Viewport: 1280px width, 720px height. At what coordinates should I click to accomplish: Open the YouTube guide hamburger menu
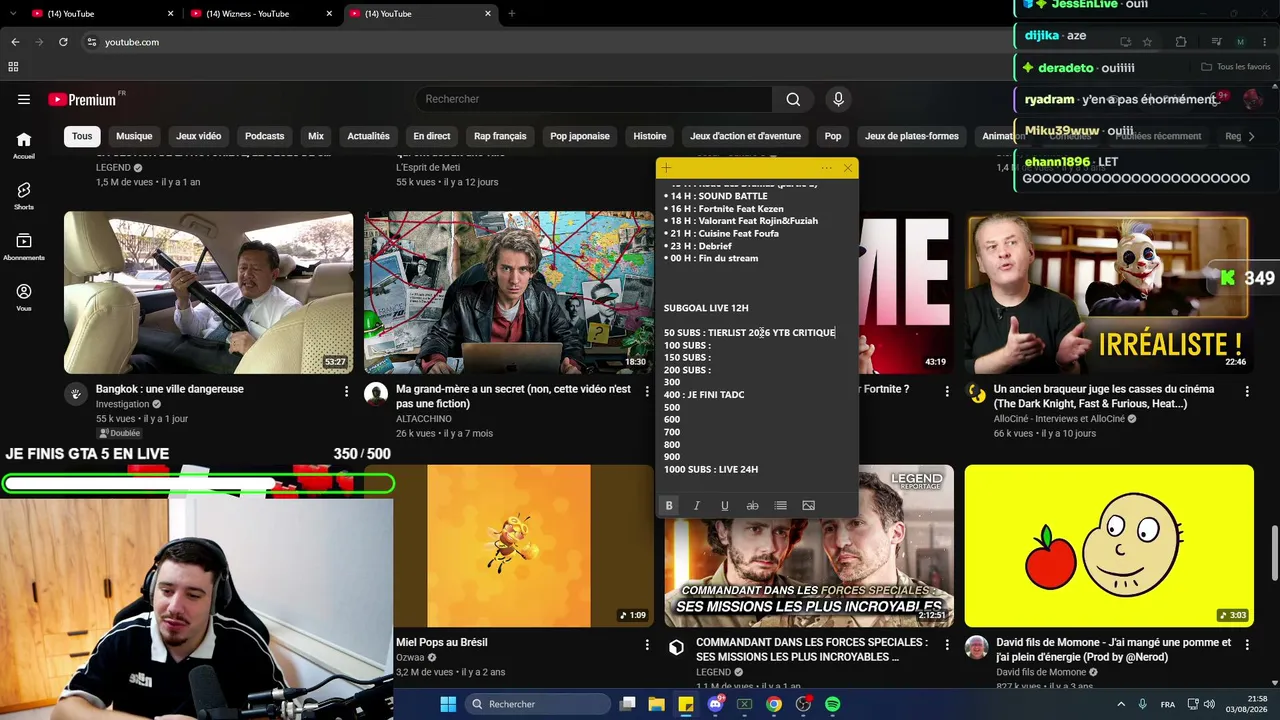(x=24, y=99)
